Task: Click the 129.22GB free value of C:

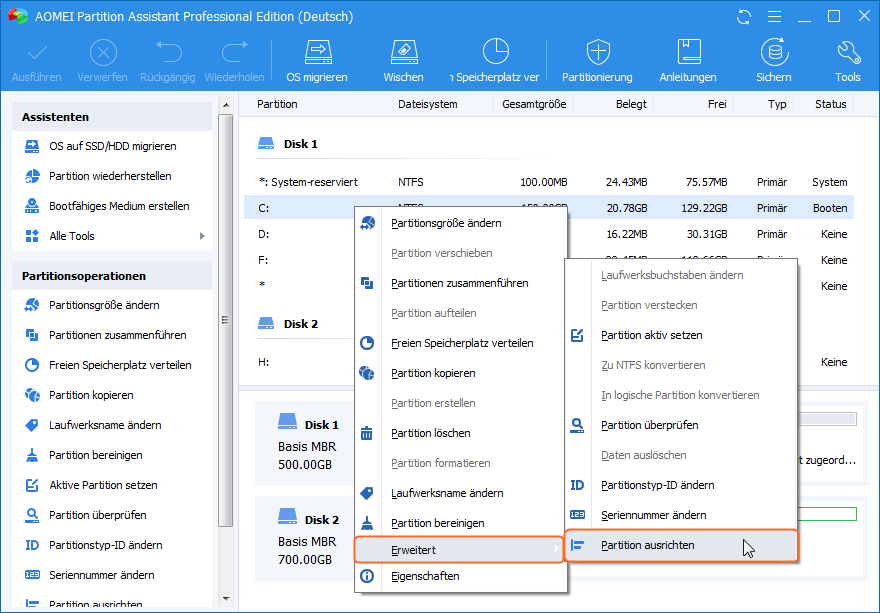Action: click(704, 208)
